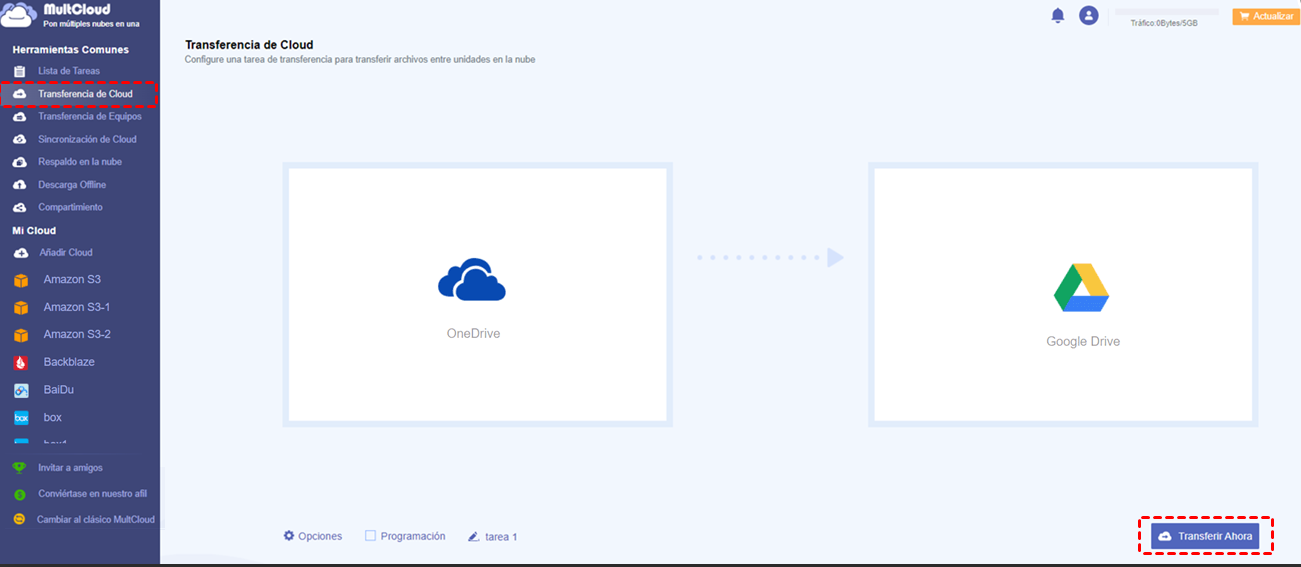Viewport: 1301px width, 567px height.
Task: Click Tráfico:0Bytes/5GB text
Action: (x=1164, y=23)
